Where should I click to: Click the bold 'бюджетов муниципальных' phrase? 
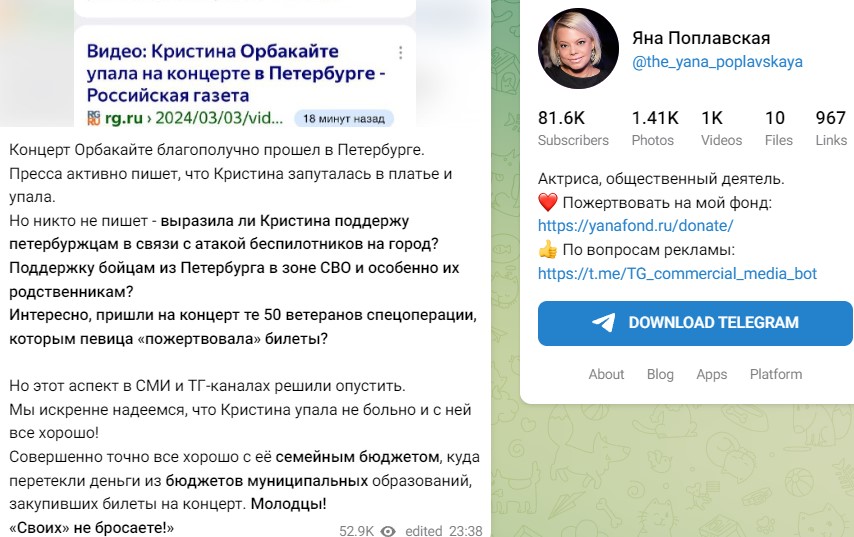pos(267,481)
